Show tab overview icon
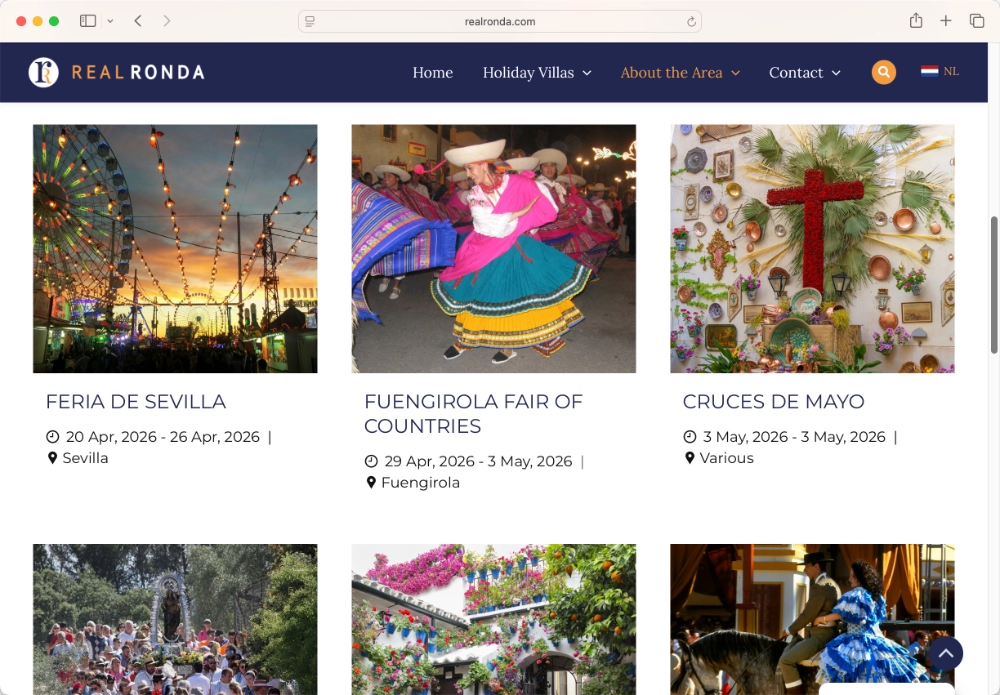Image resolution: width=1000 pixels, height=695 pixels. (x=977, y=21)
